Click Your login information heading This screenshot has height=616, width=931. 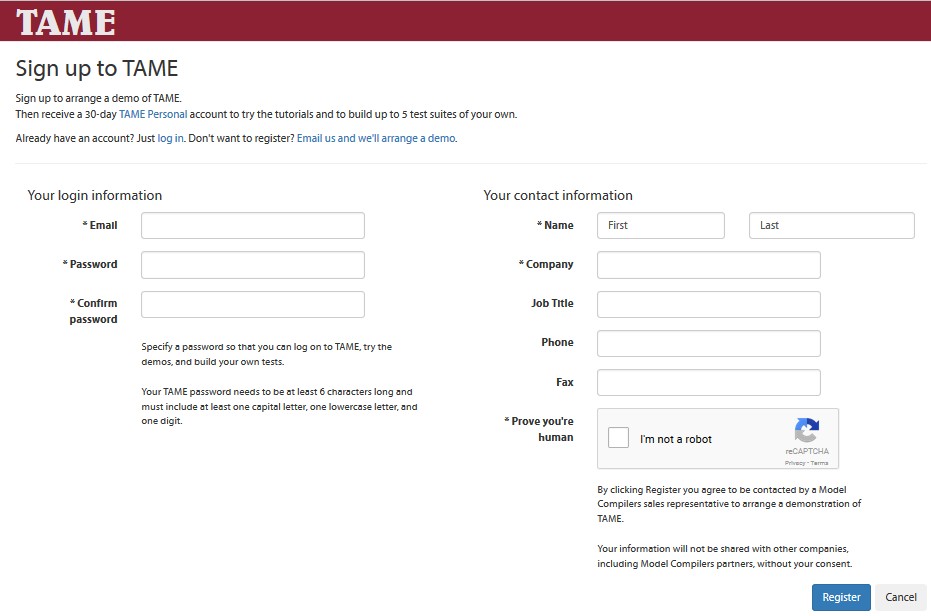coord(94,195)
